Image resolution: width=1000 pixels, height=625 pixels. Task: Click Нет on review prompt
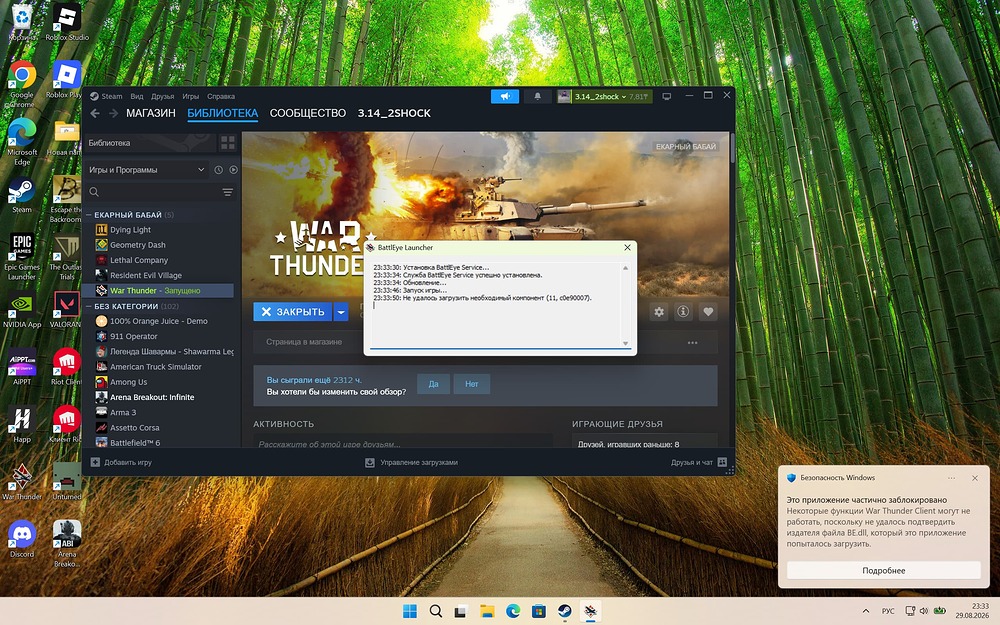[x=471, y=384]
